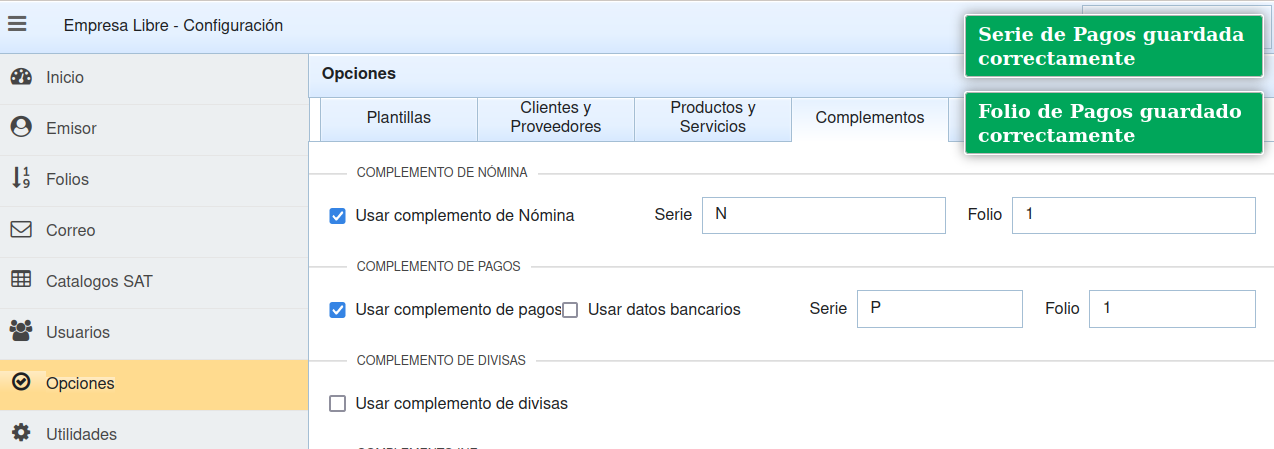Click the Pagos Folio input field
The width and height of the screenshot is (1274, 449).
tap(1171, 309)
